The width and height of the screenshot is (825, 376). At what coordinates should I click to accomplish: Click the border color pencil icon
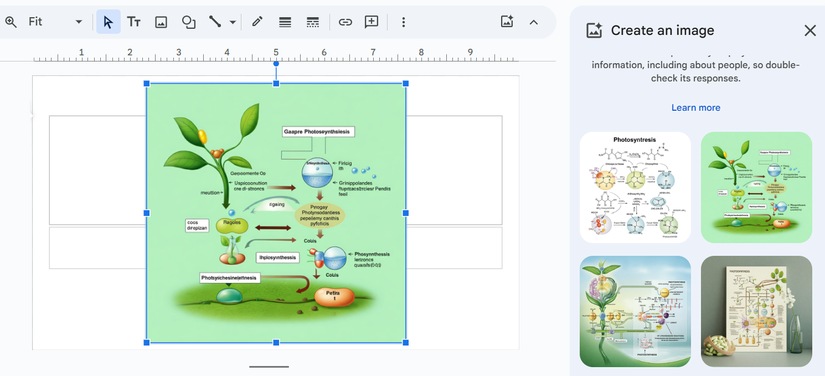click(x=257, y=22)
